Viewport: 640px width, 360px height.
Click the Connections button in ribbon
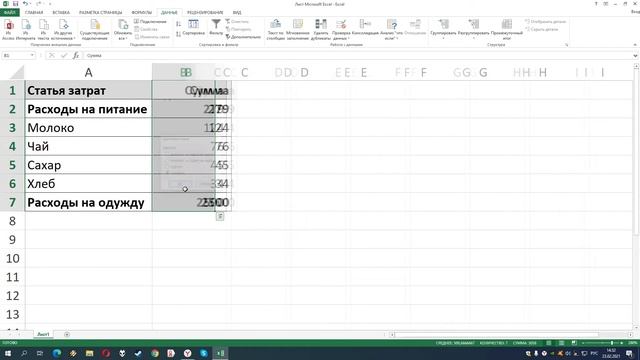(150, 21)
